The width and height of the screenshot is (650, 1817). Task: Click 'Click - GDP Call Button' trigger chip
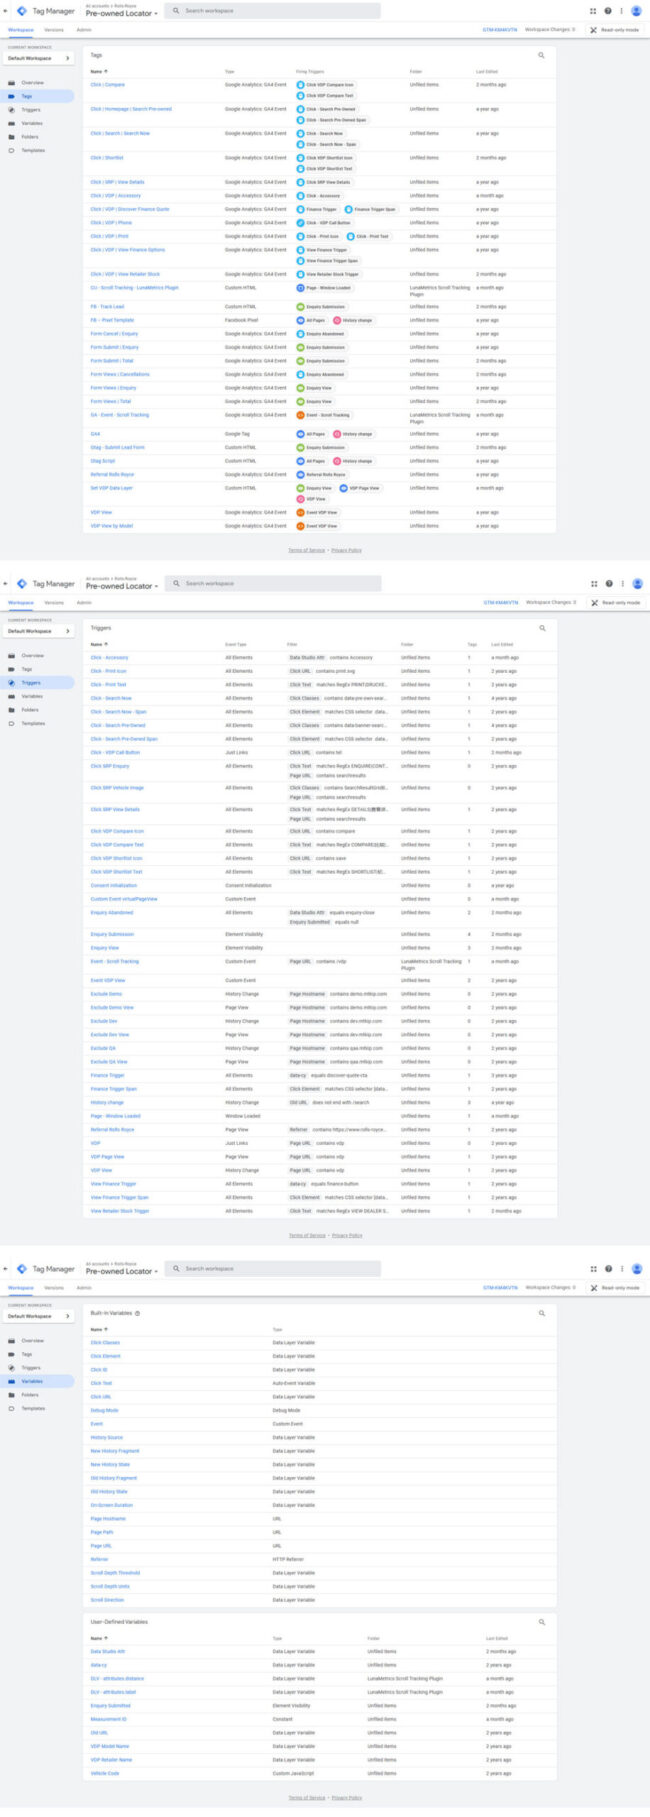[323, 223]
